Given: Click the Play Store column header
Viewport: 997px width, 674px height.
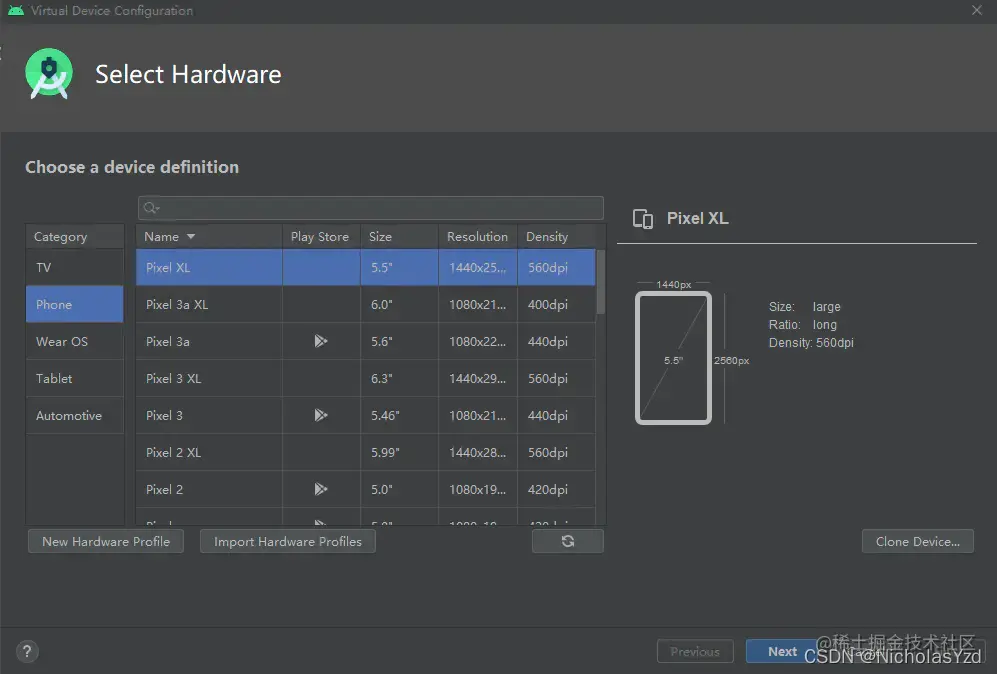Looking at the screenshot, I should tap(321, 237).
